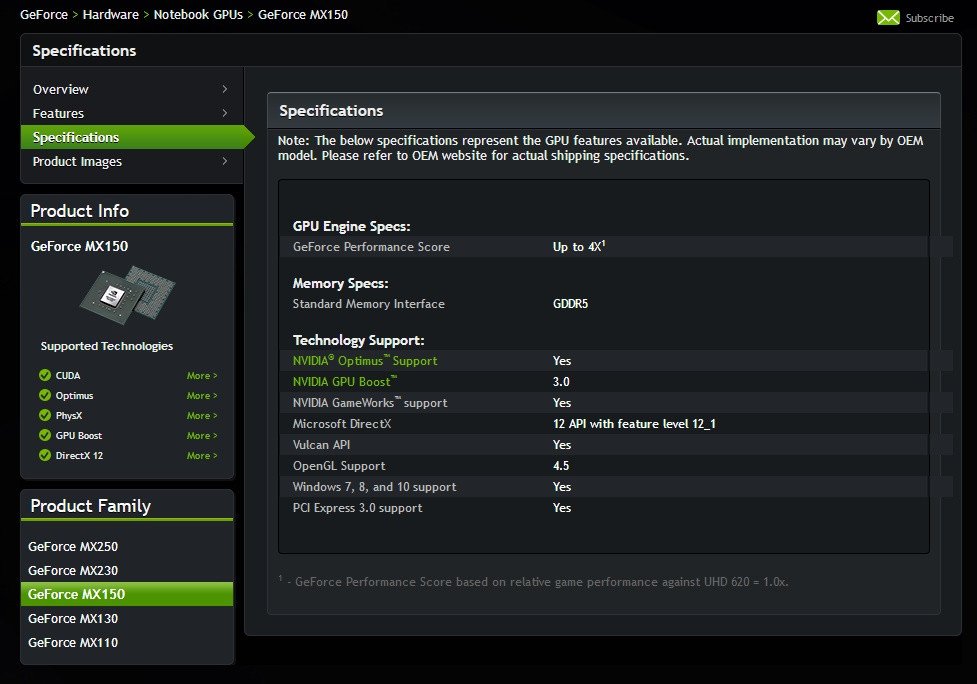Open the NVIDIA Optimus Support link

(x=364, y=361)
